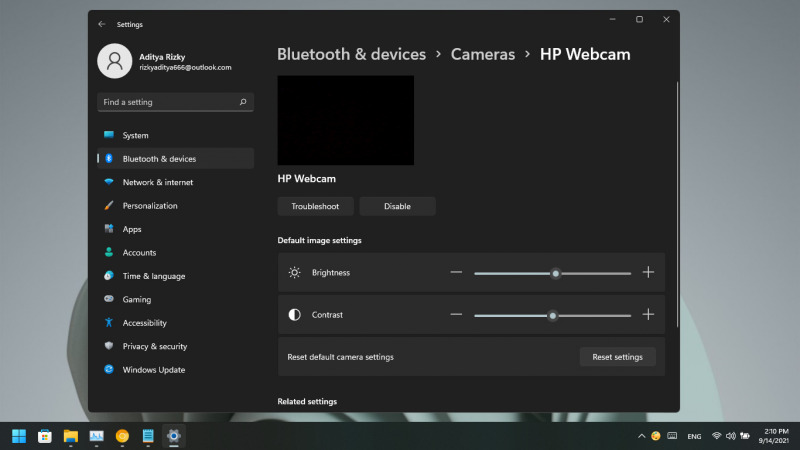Increase brightness with the plus button
Screen dimensions: 800x450
(x=648, y=272)
